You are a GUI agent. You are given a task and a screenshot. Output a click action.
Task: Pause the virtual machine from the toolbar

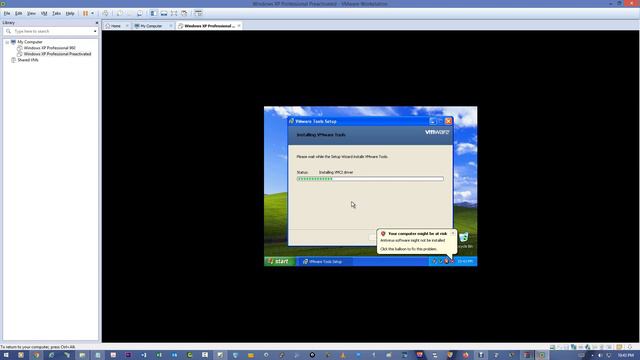click(x=85, y=13)
